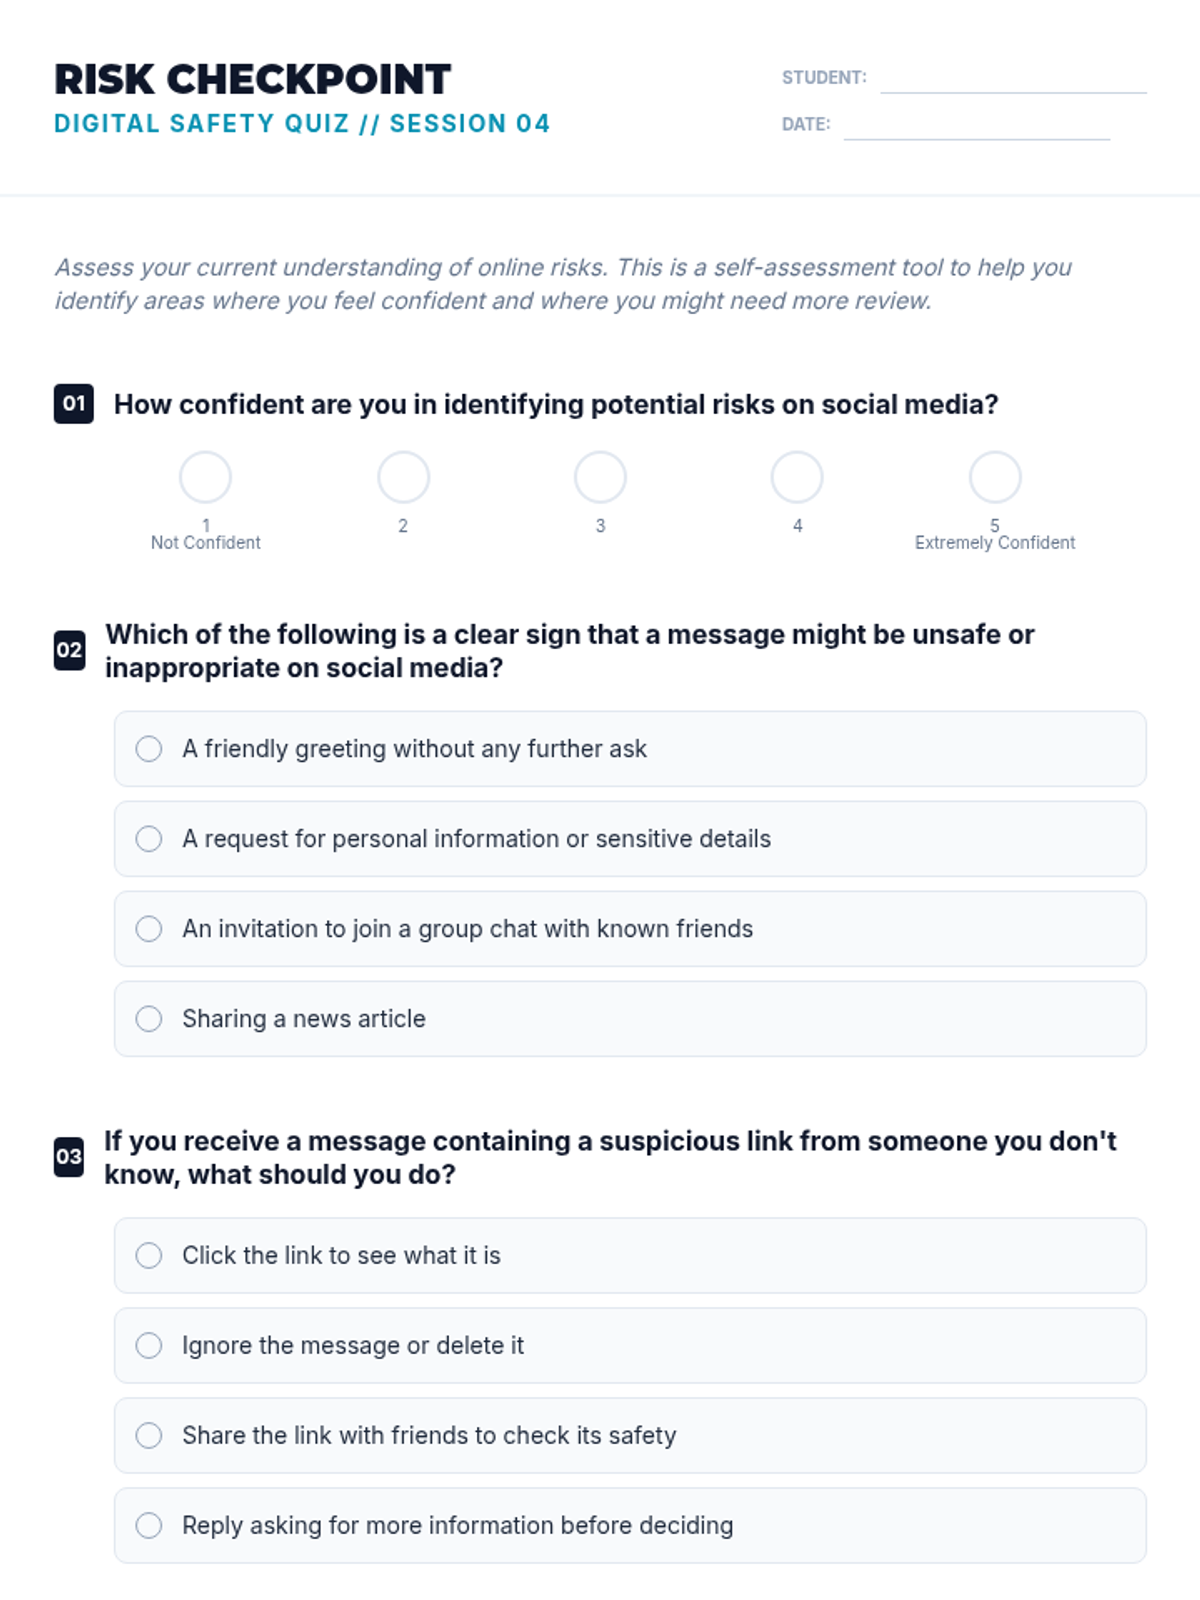
Task: Choose 'Ignore the message or delete it'
Action: pos(630,1346)
